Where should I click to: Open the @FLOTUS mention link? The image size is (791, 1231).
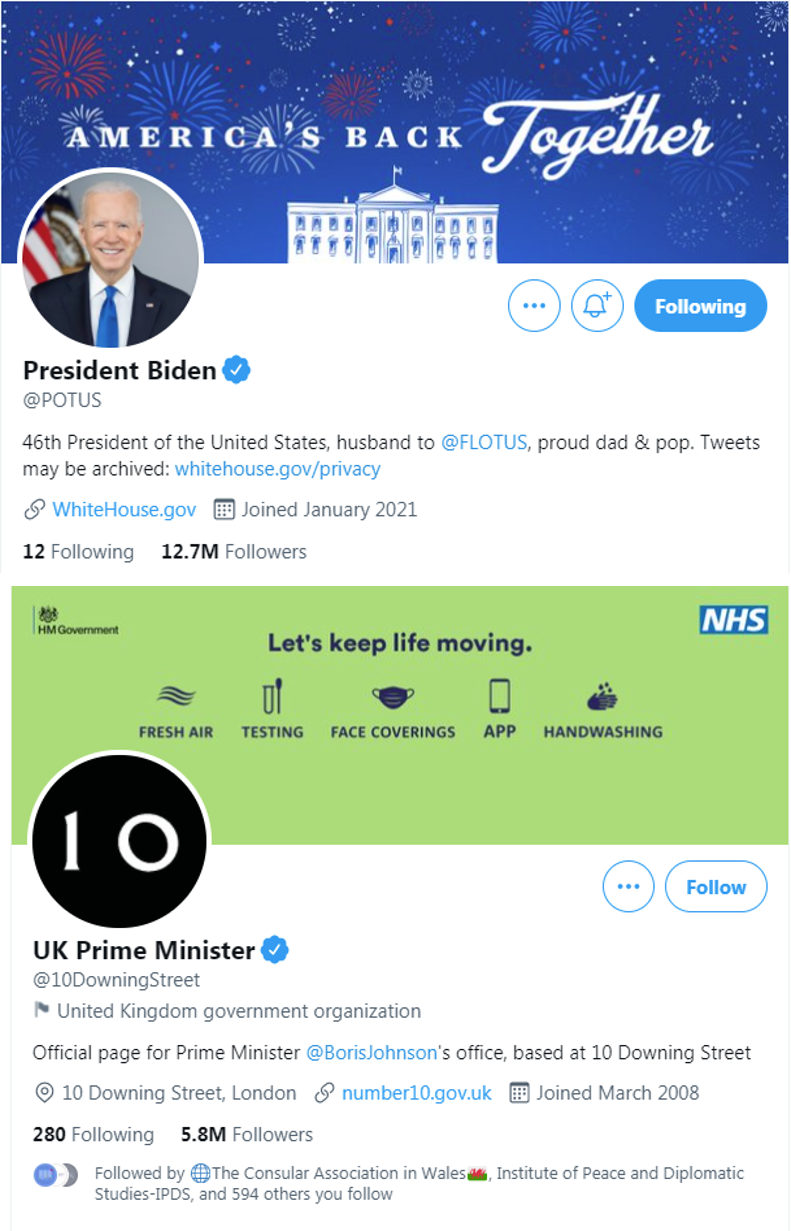pos(483,442)
